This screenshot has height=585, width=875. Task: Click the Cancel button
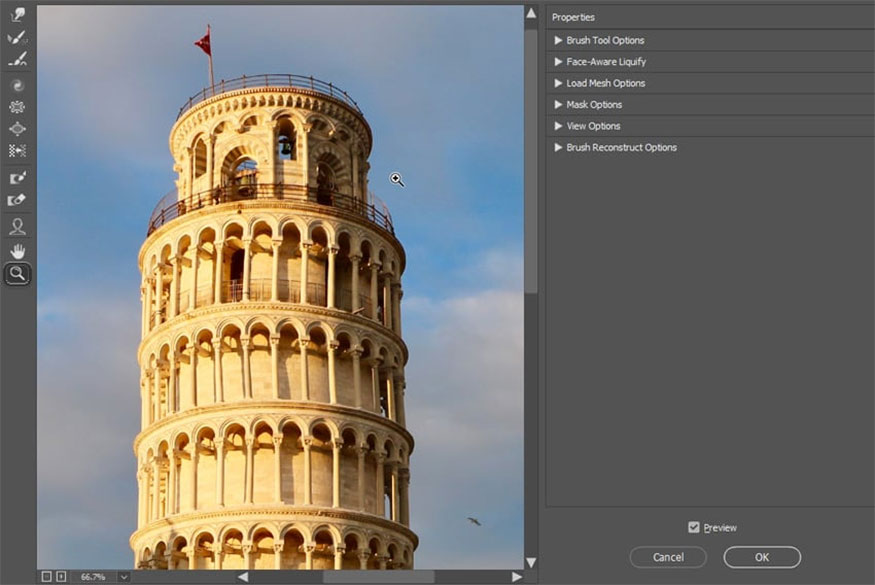coord(668,557)
